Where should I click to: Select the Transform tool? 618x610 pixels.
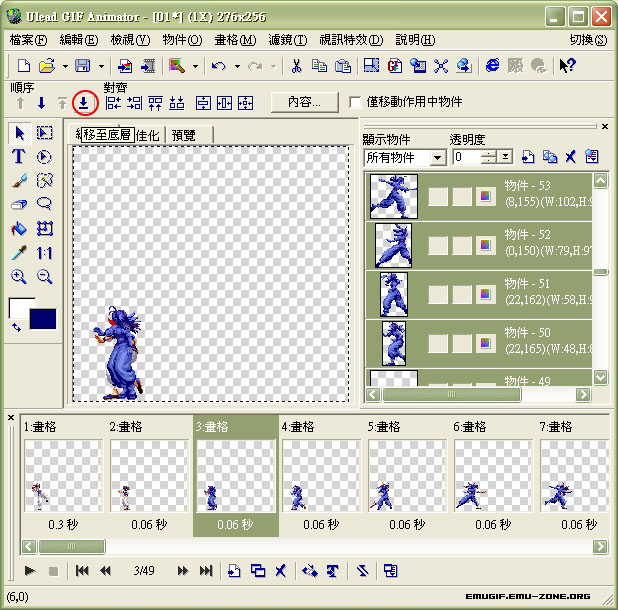coord(44,229)
